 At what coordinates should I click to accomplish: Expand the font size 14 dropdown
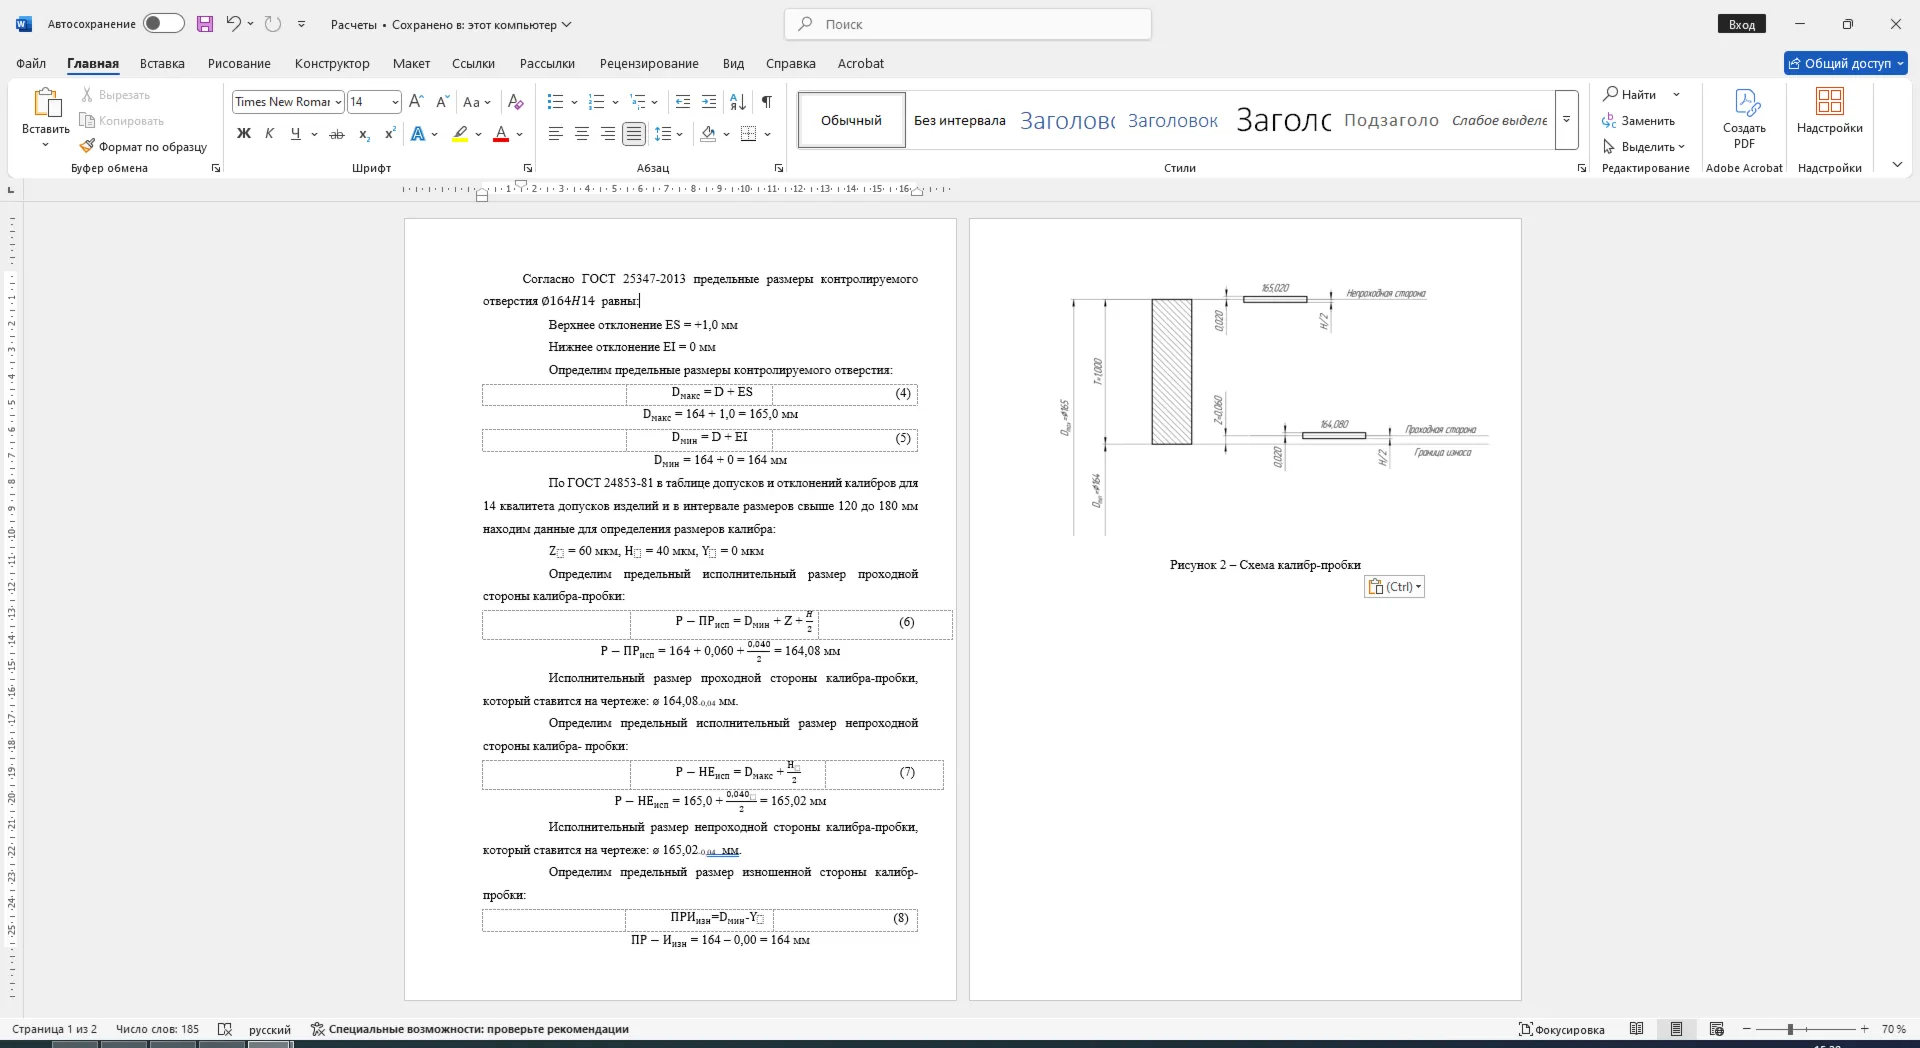pos(395,102)
